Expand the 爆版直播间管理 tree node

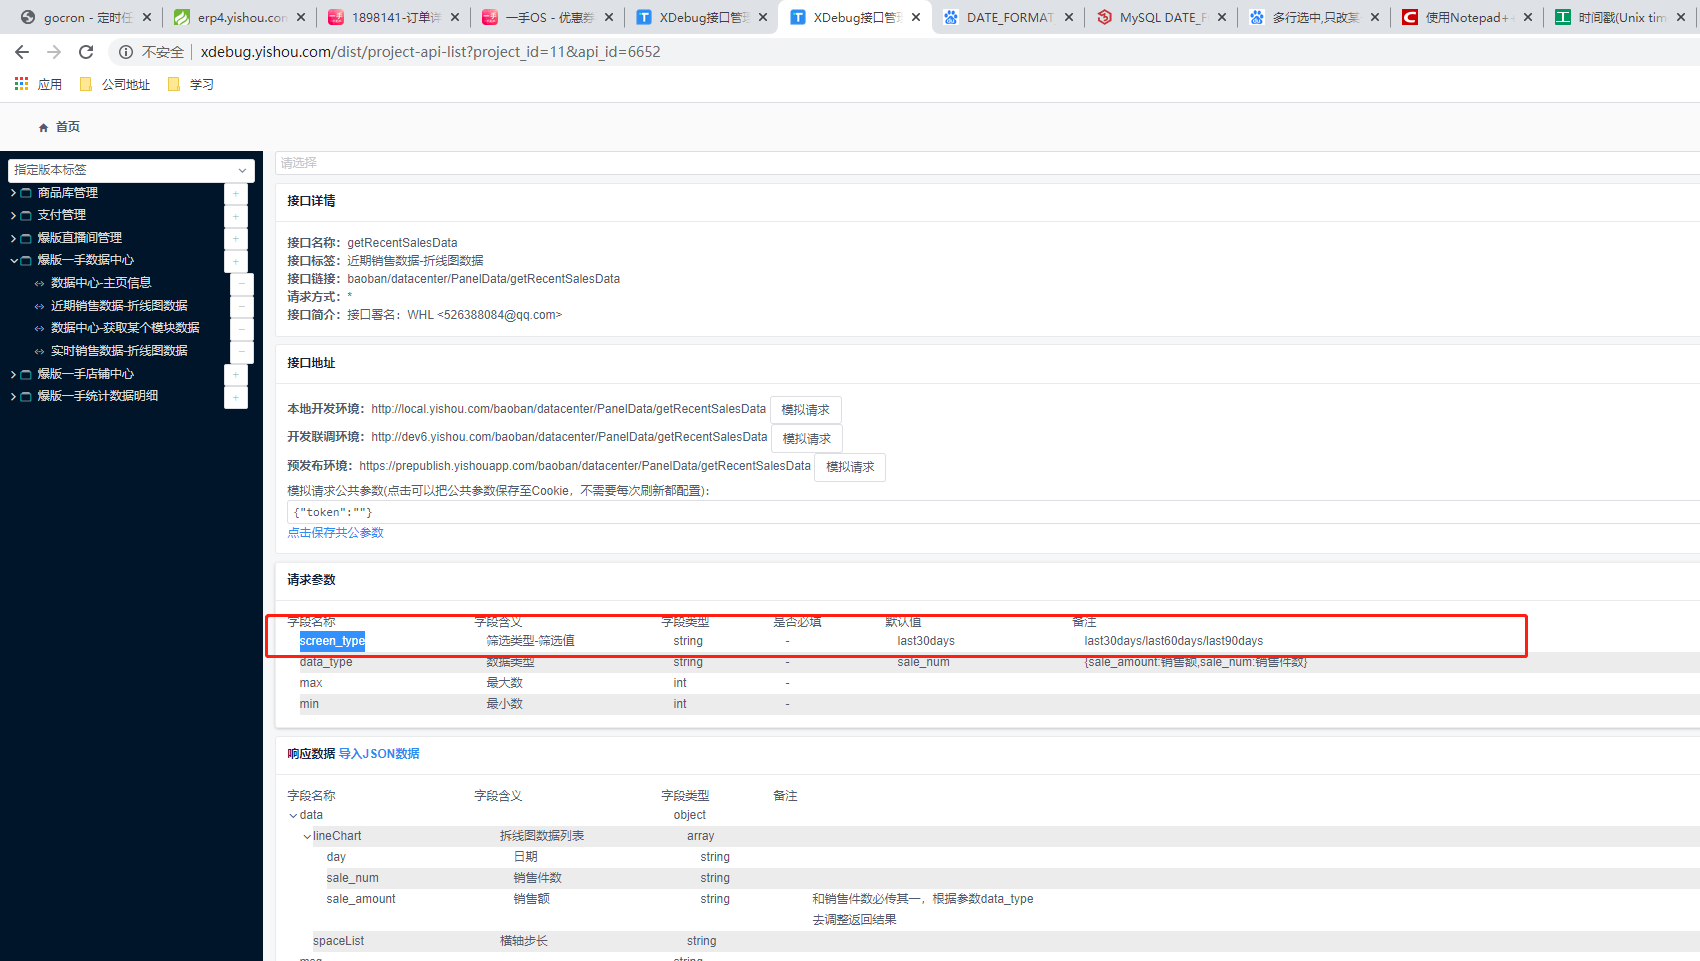click(13, 238)
